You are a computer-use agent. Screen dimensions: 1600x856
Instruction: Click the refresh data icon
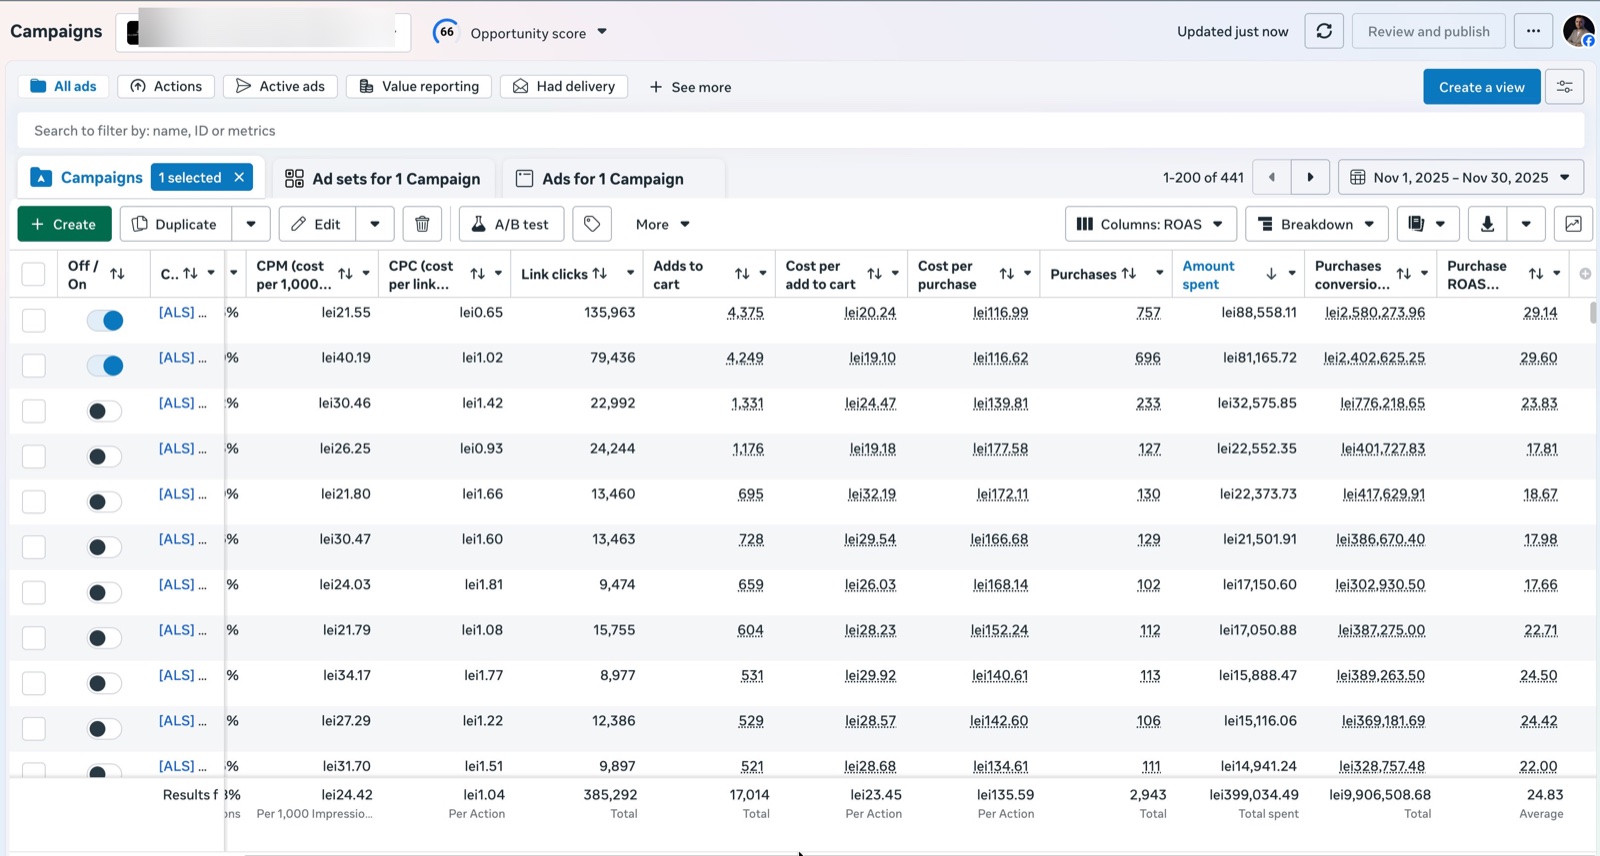[1324, 31]
